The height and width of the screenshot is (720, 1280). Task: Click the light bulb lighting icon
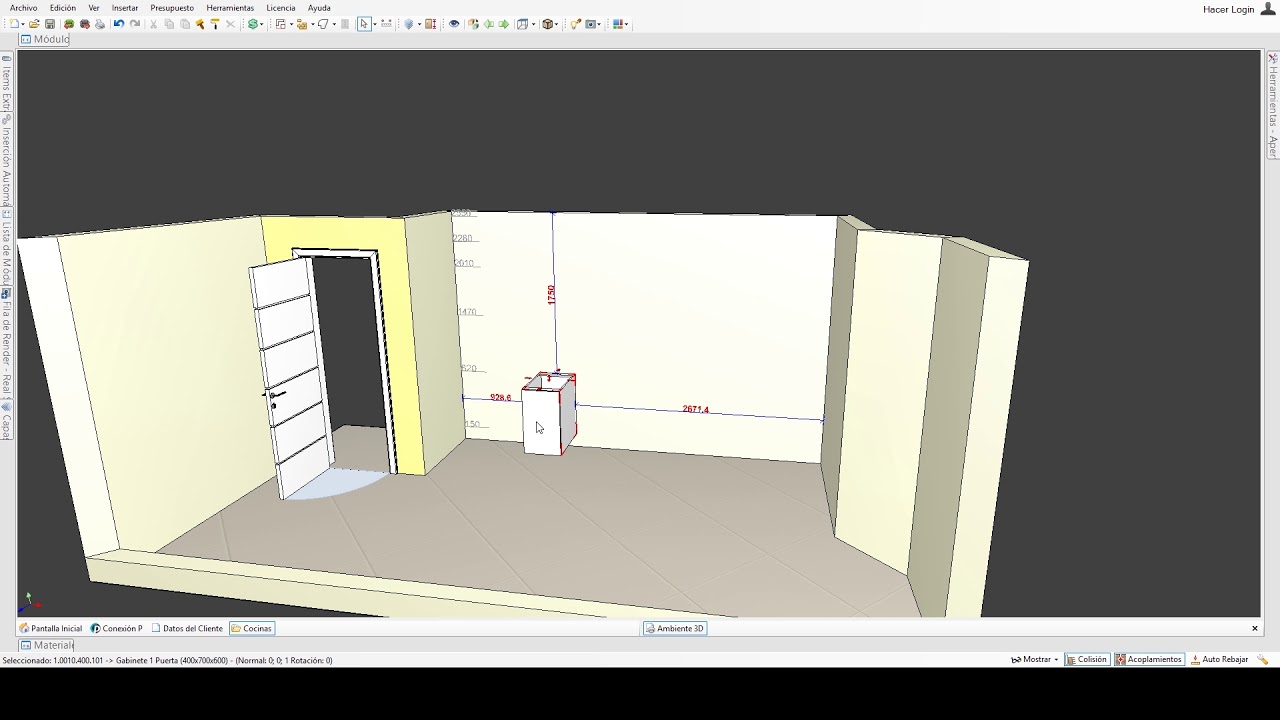click(x=575, y=24)
